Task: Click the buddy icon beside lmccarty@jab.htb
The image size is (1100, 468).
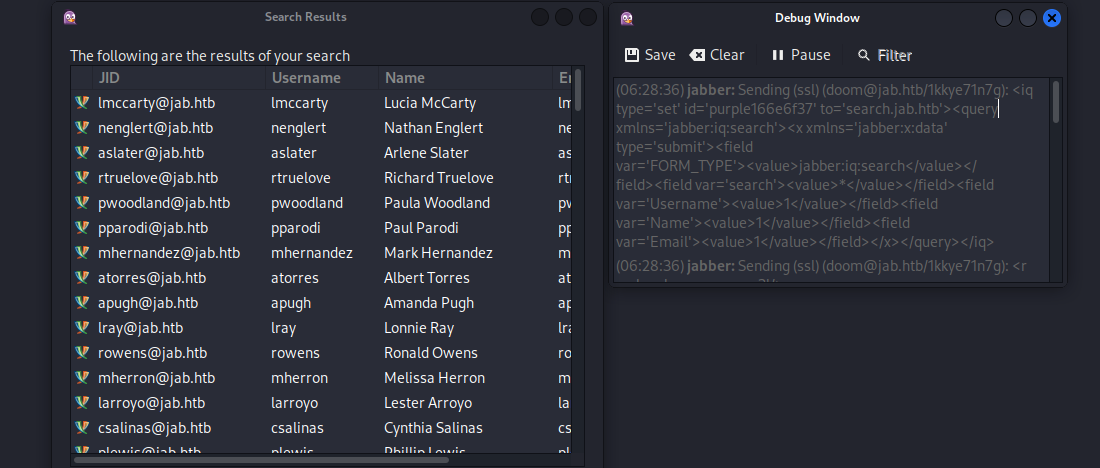Action: pos(82,103)
